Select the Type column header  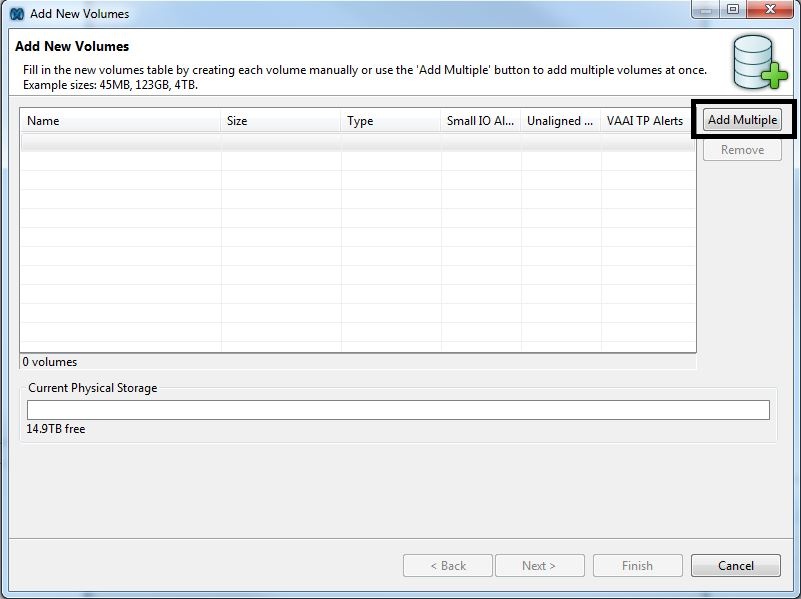pos(390,121)
